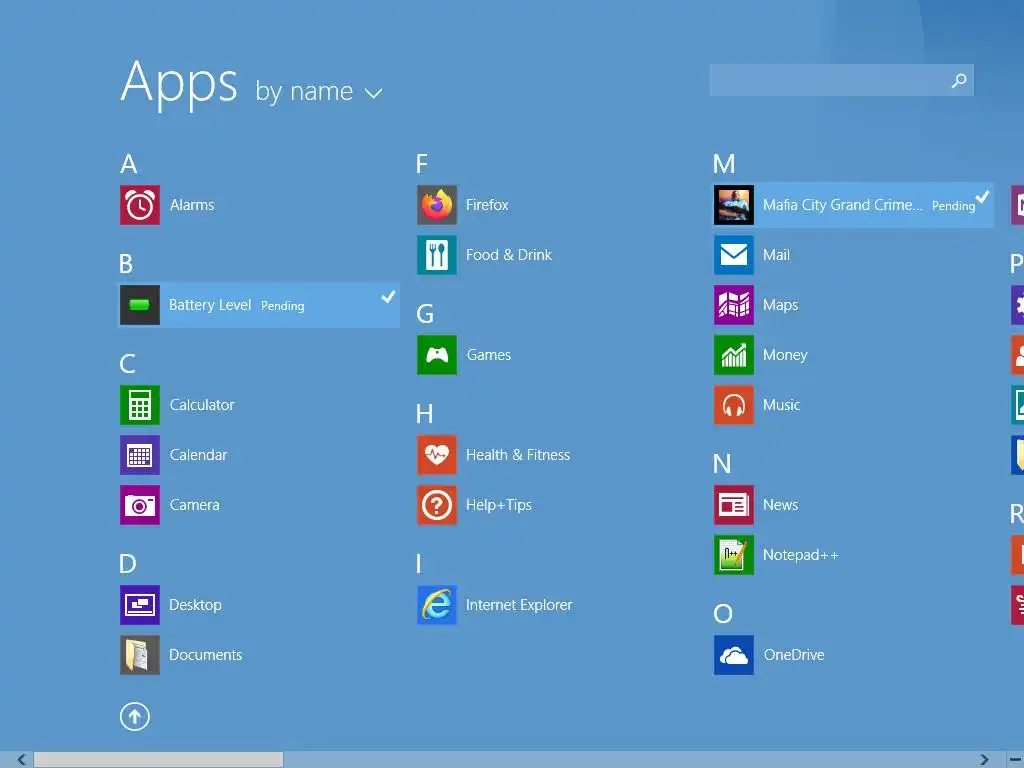Launch the Music headphones icon
Screen dimensions: 1024x768
[x=734, y=405]
